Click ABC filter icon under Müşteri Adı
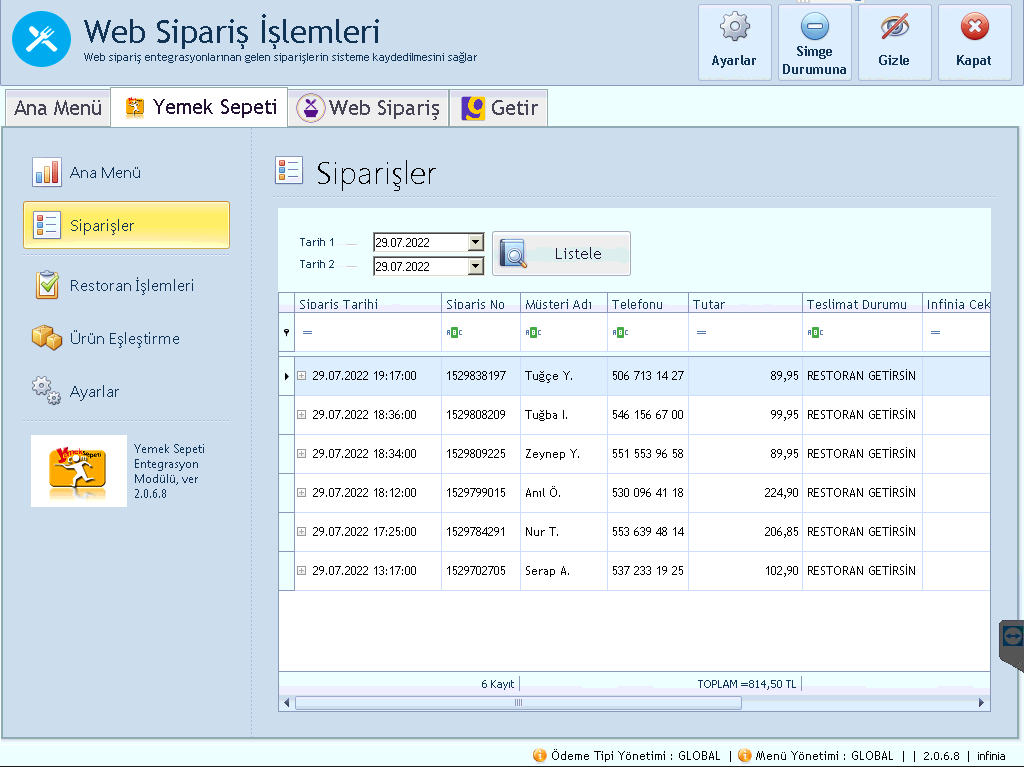The height and width of the screenshot is (767, 1024). (533, 333)
